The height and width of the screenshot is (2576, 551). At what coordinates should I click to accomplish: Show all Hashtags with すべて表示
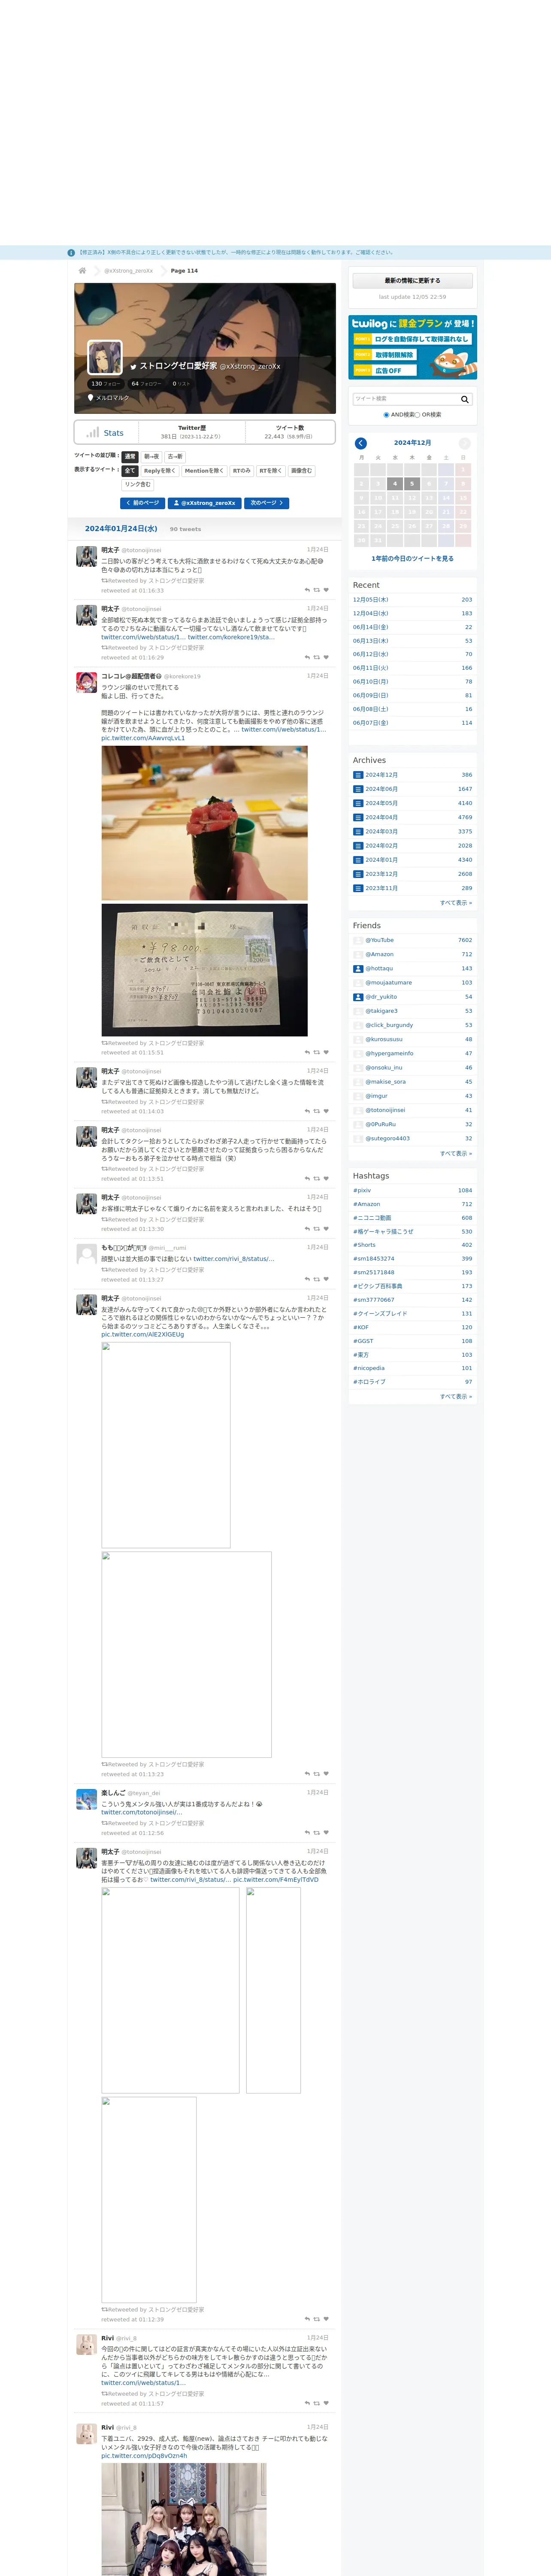point(456,1397)
